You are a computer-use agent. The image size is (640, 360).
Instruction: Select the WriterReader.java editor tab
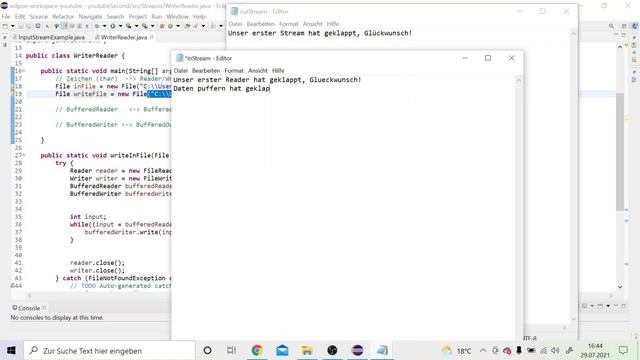(124, 37)
